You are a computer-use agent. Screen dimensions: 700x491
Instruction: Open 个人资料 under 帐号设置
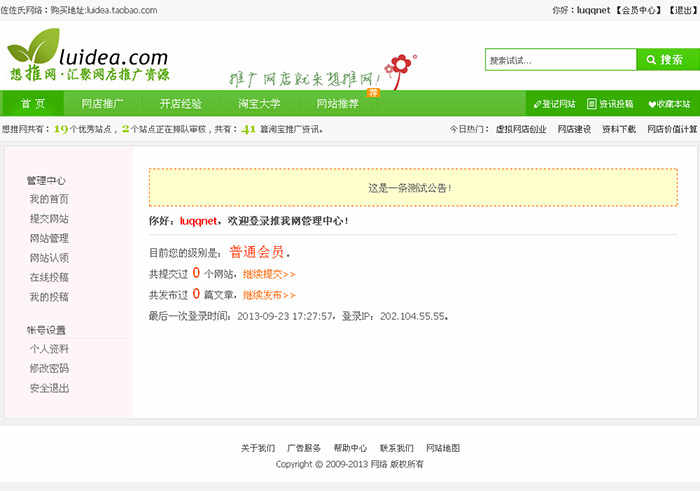(x=49, y=349)
